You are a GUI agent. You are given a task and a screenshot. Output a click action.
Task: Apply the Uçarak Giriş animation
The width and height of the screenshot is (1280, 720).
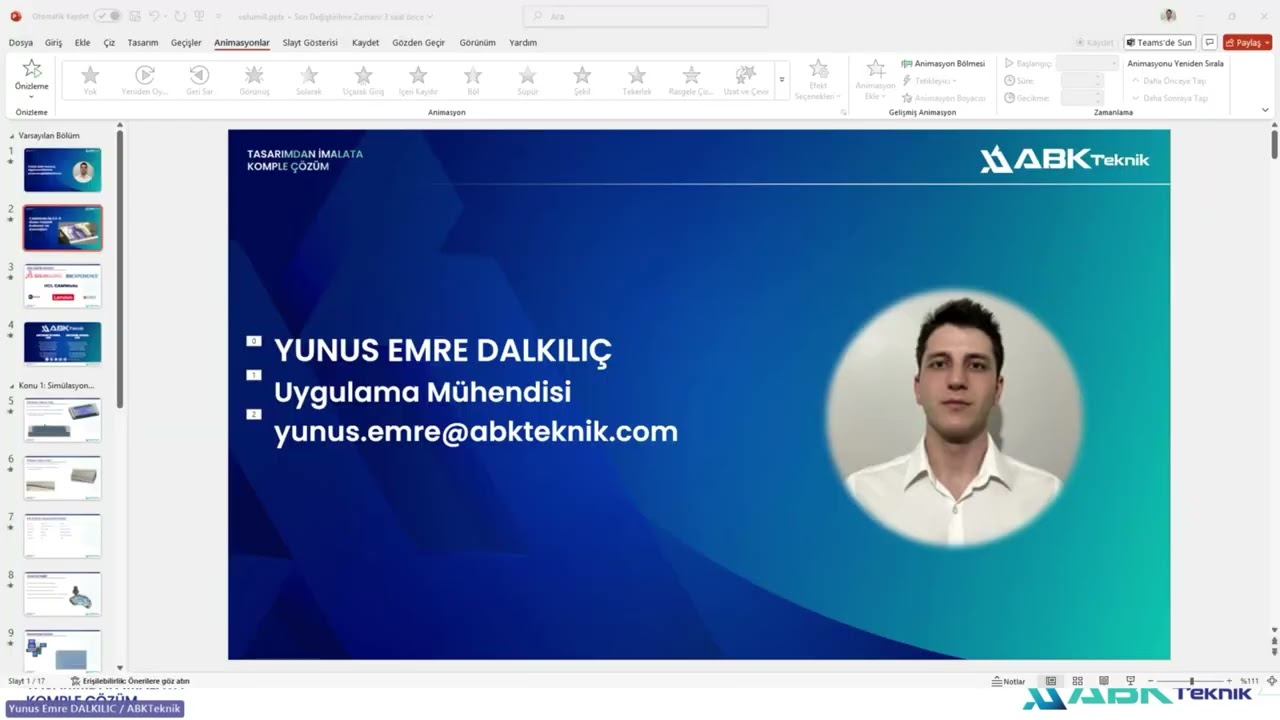coord(363,80)
